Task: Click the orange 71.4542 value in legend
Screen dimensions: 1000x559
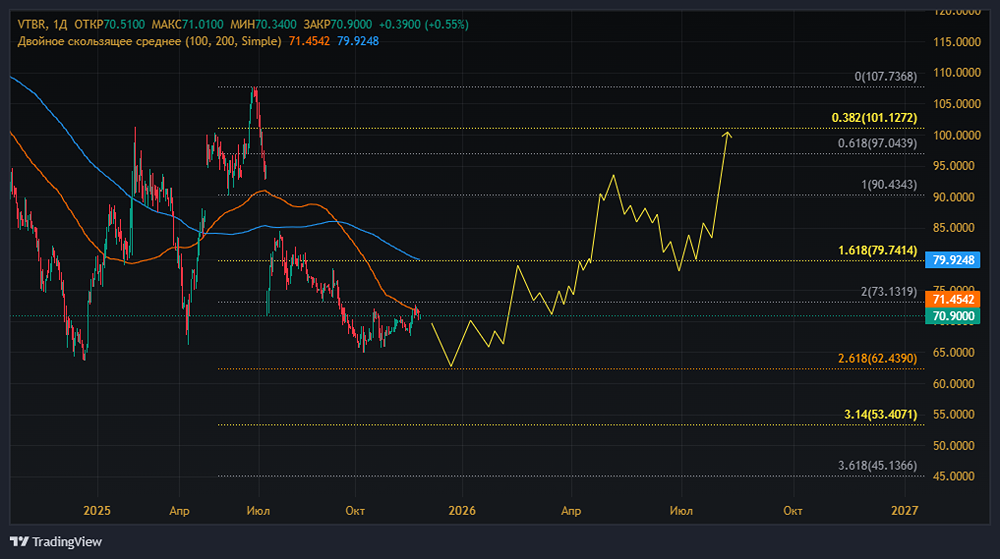Action: 310,41
